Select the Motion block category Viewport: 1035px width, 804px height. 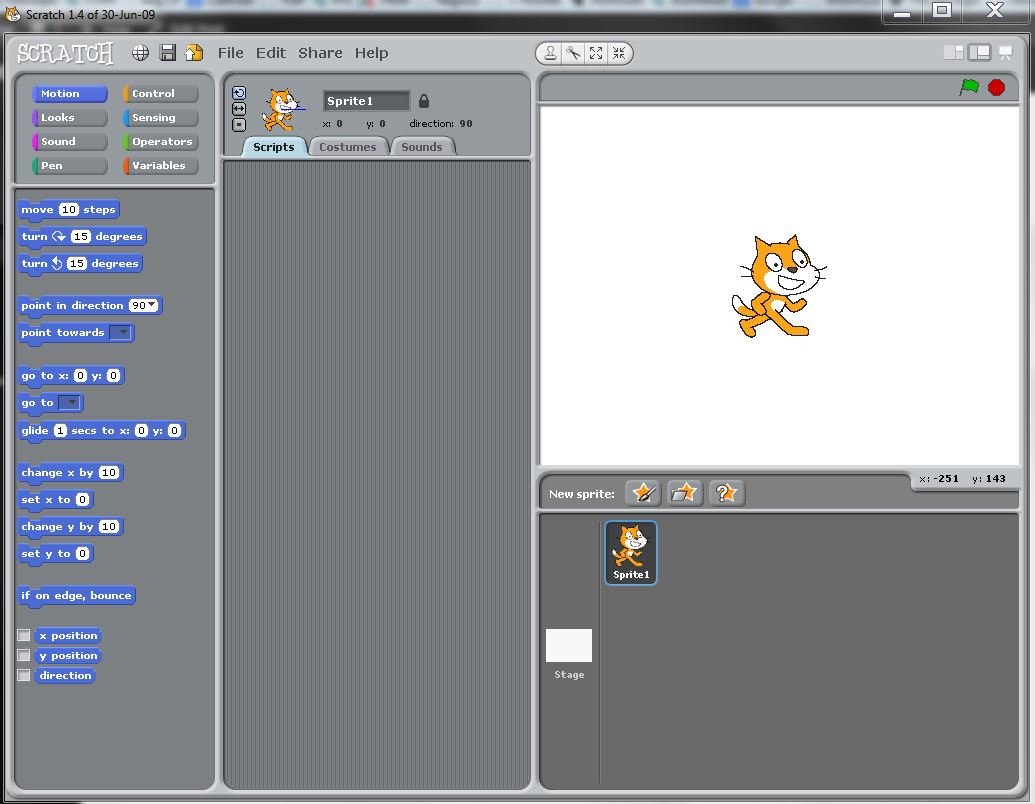(69, 94)
